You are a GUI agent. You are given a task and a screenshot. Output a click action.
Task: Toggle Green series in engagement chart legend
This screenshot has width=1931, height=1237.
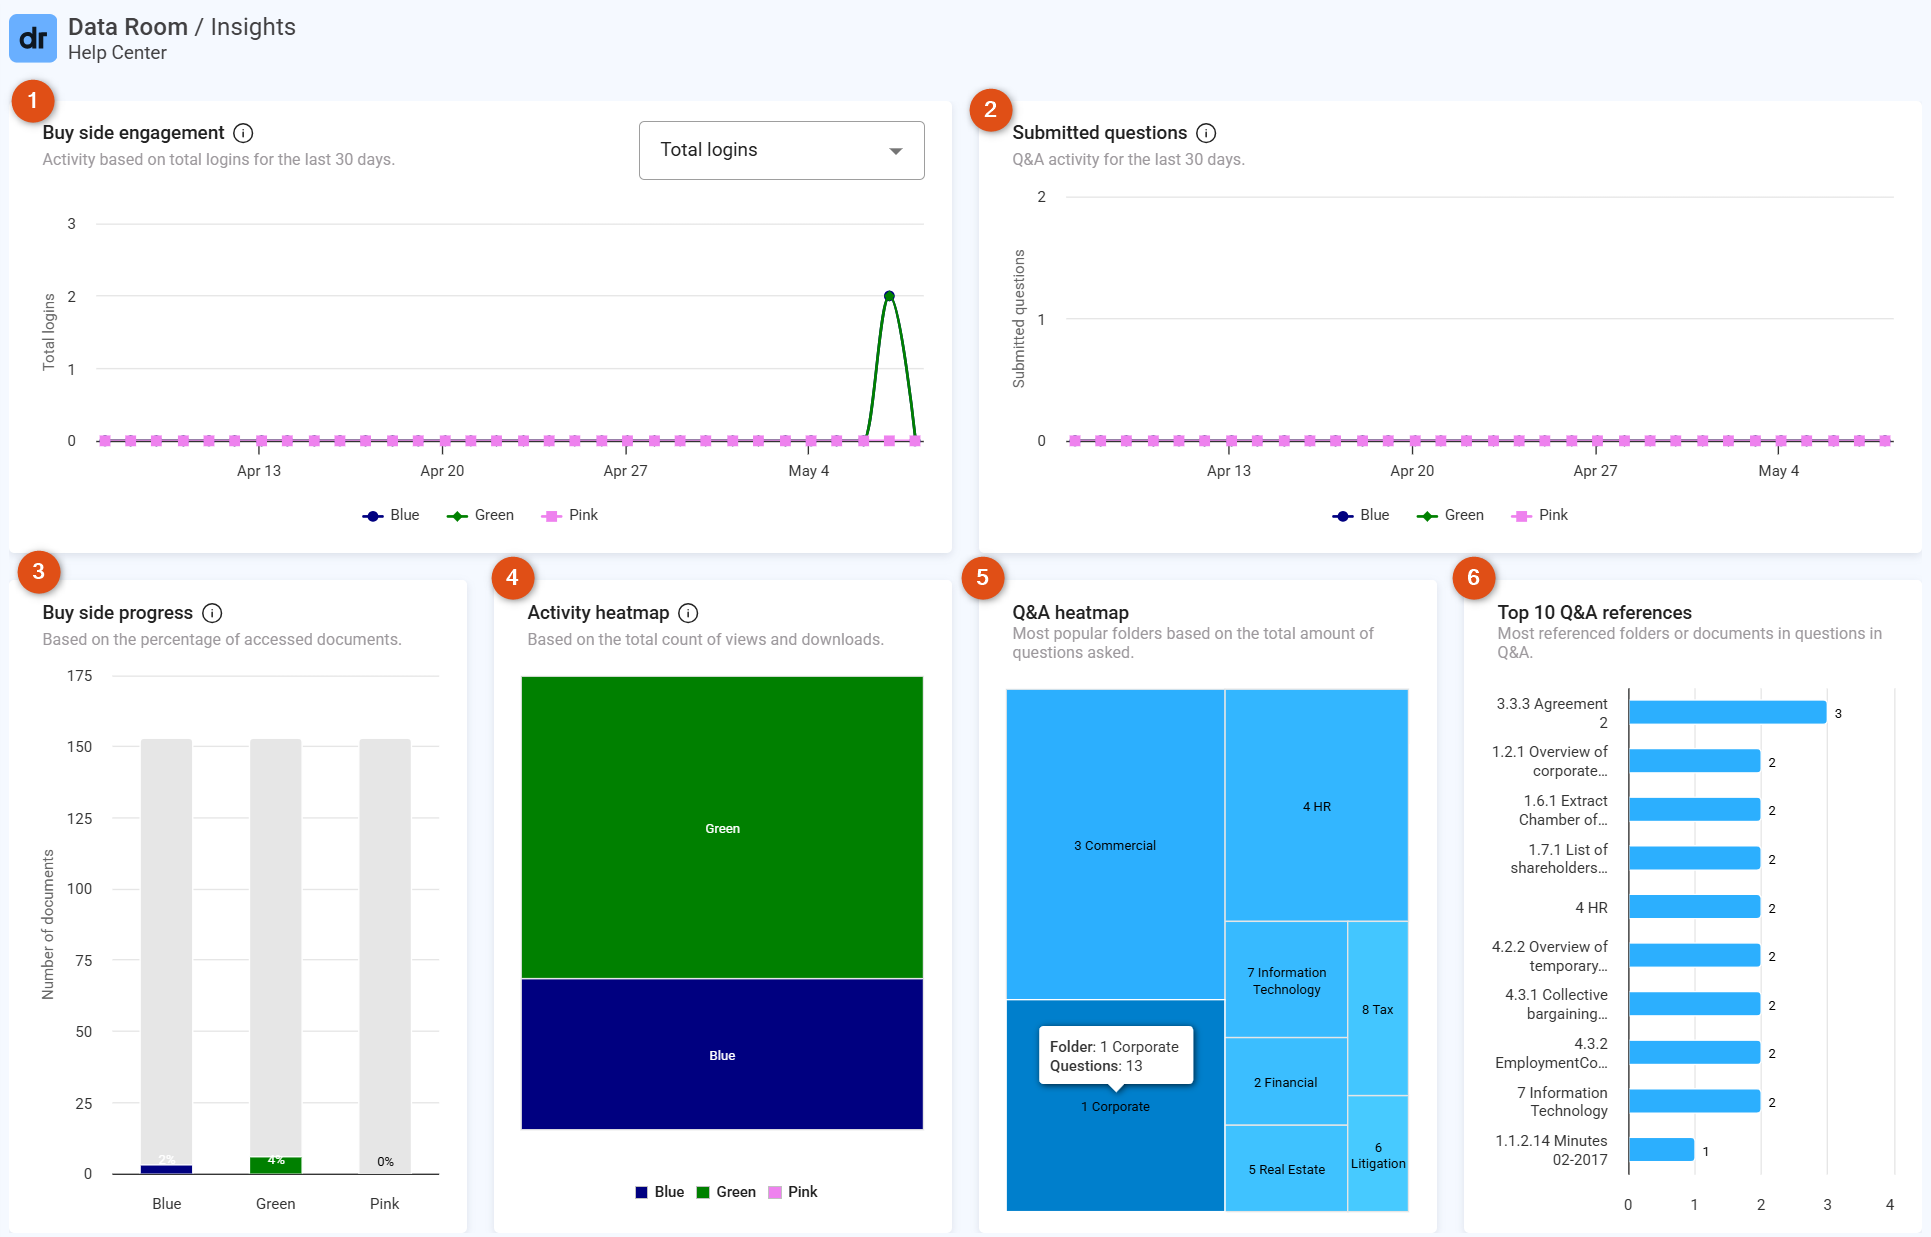[480, 515]
